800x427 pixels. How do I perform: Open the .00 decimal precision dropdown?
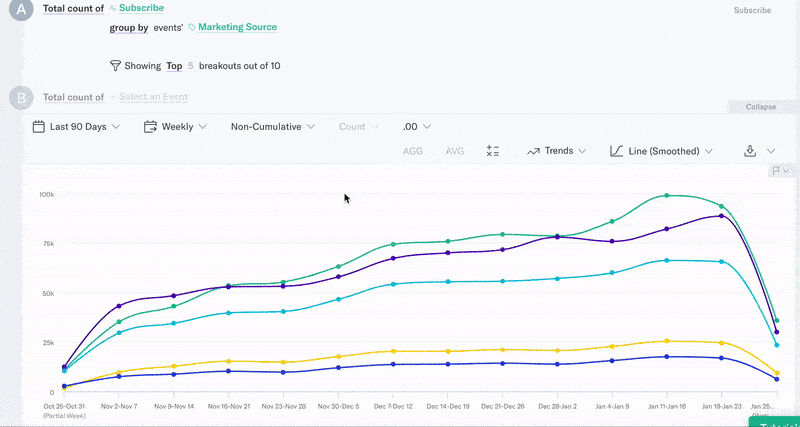[416, 127]
